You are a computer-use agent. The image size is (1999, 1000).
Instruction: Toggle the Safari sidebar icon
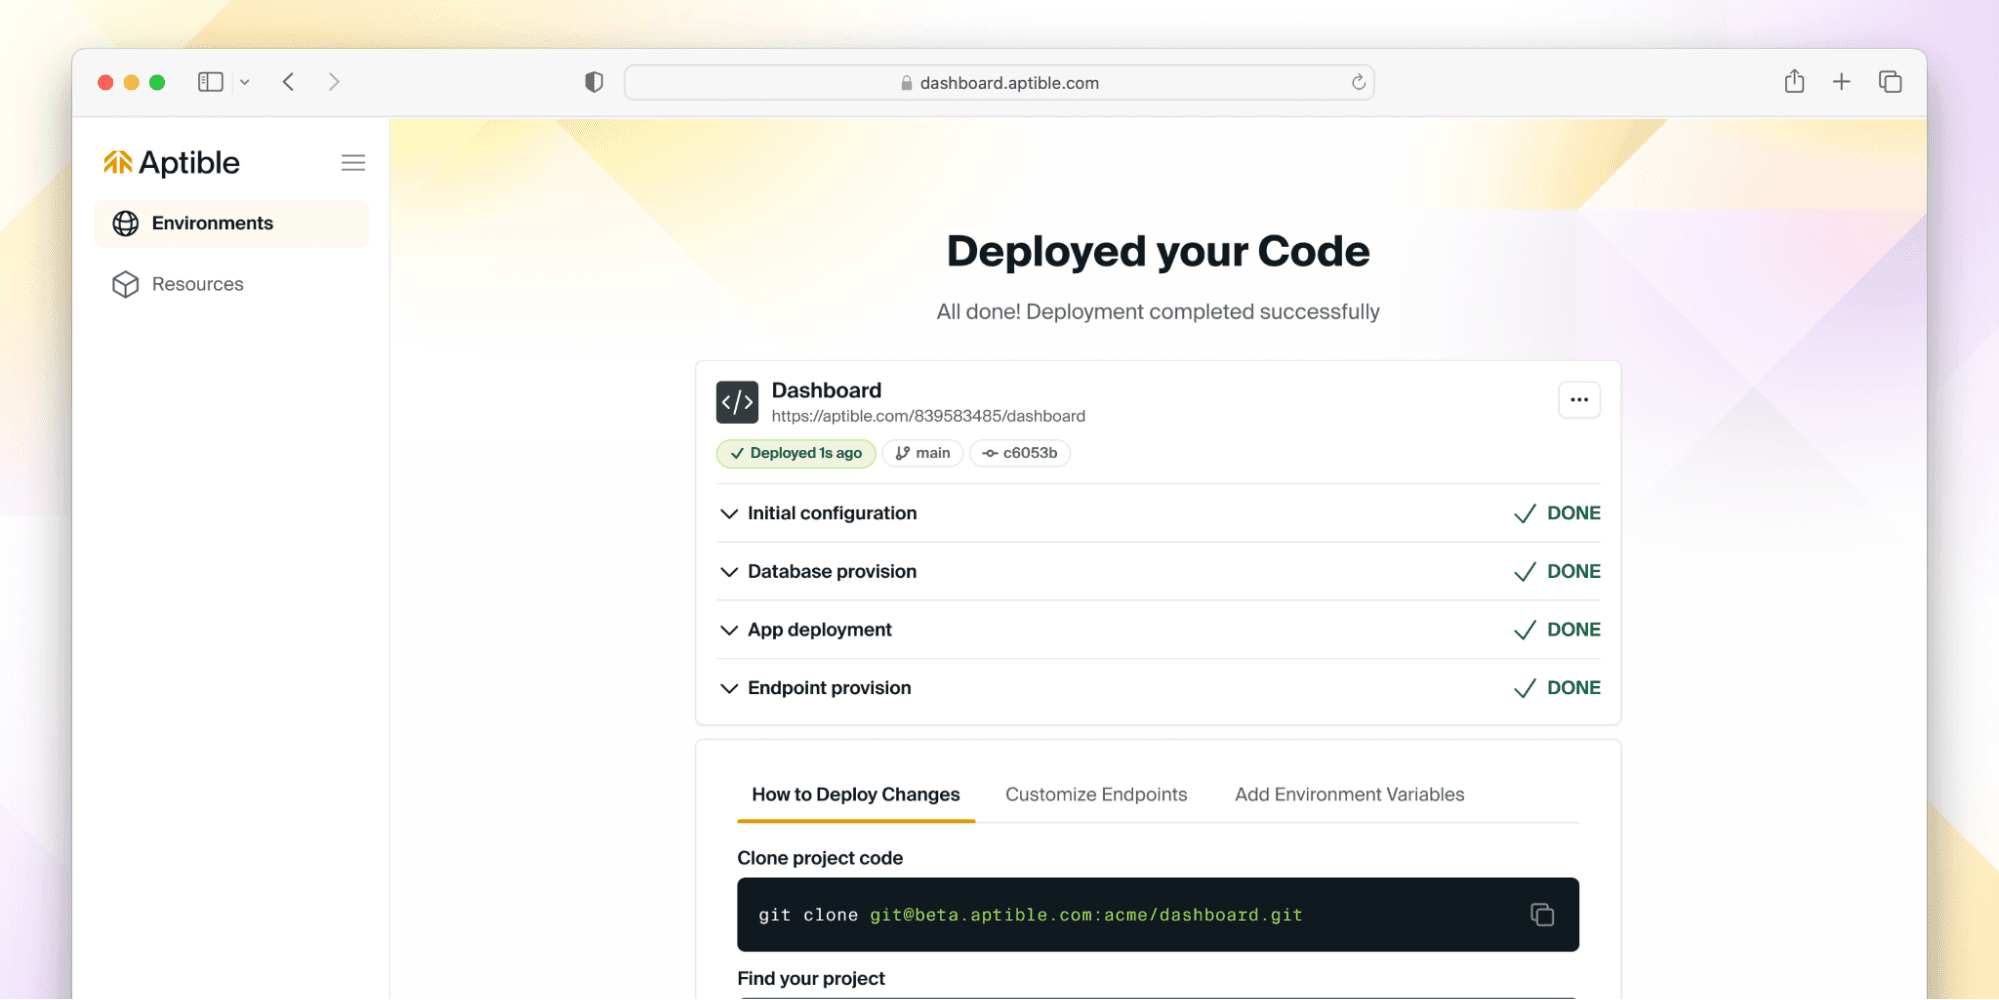210,82
